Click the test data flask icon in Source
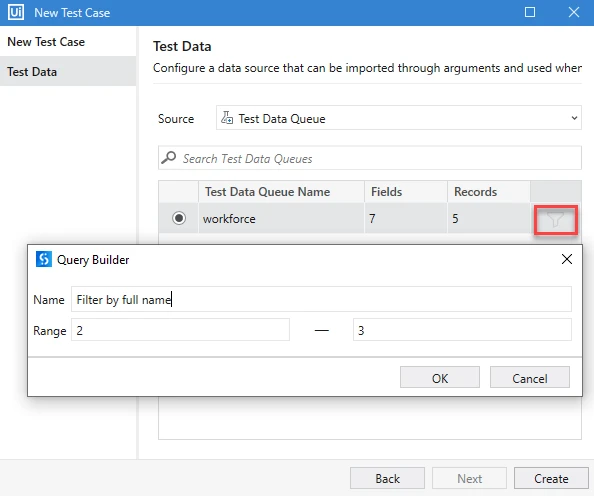The width and height of the screenshot is (594, 496). click(227, 118)
